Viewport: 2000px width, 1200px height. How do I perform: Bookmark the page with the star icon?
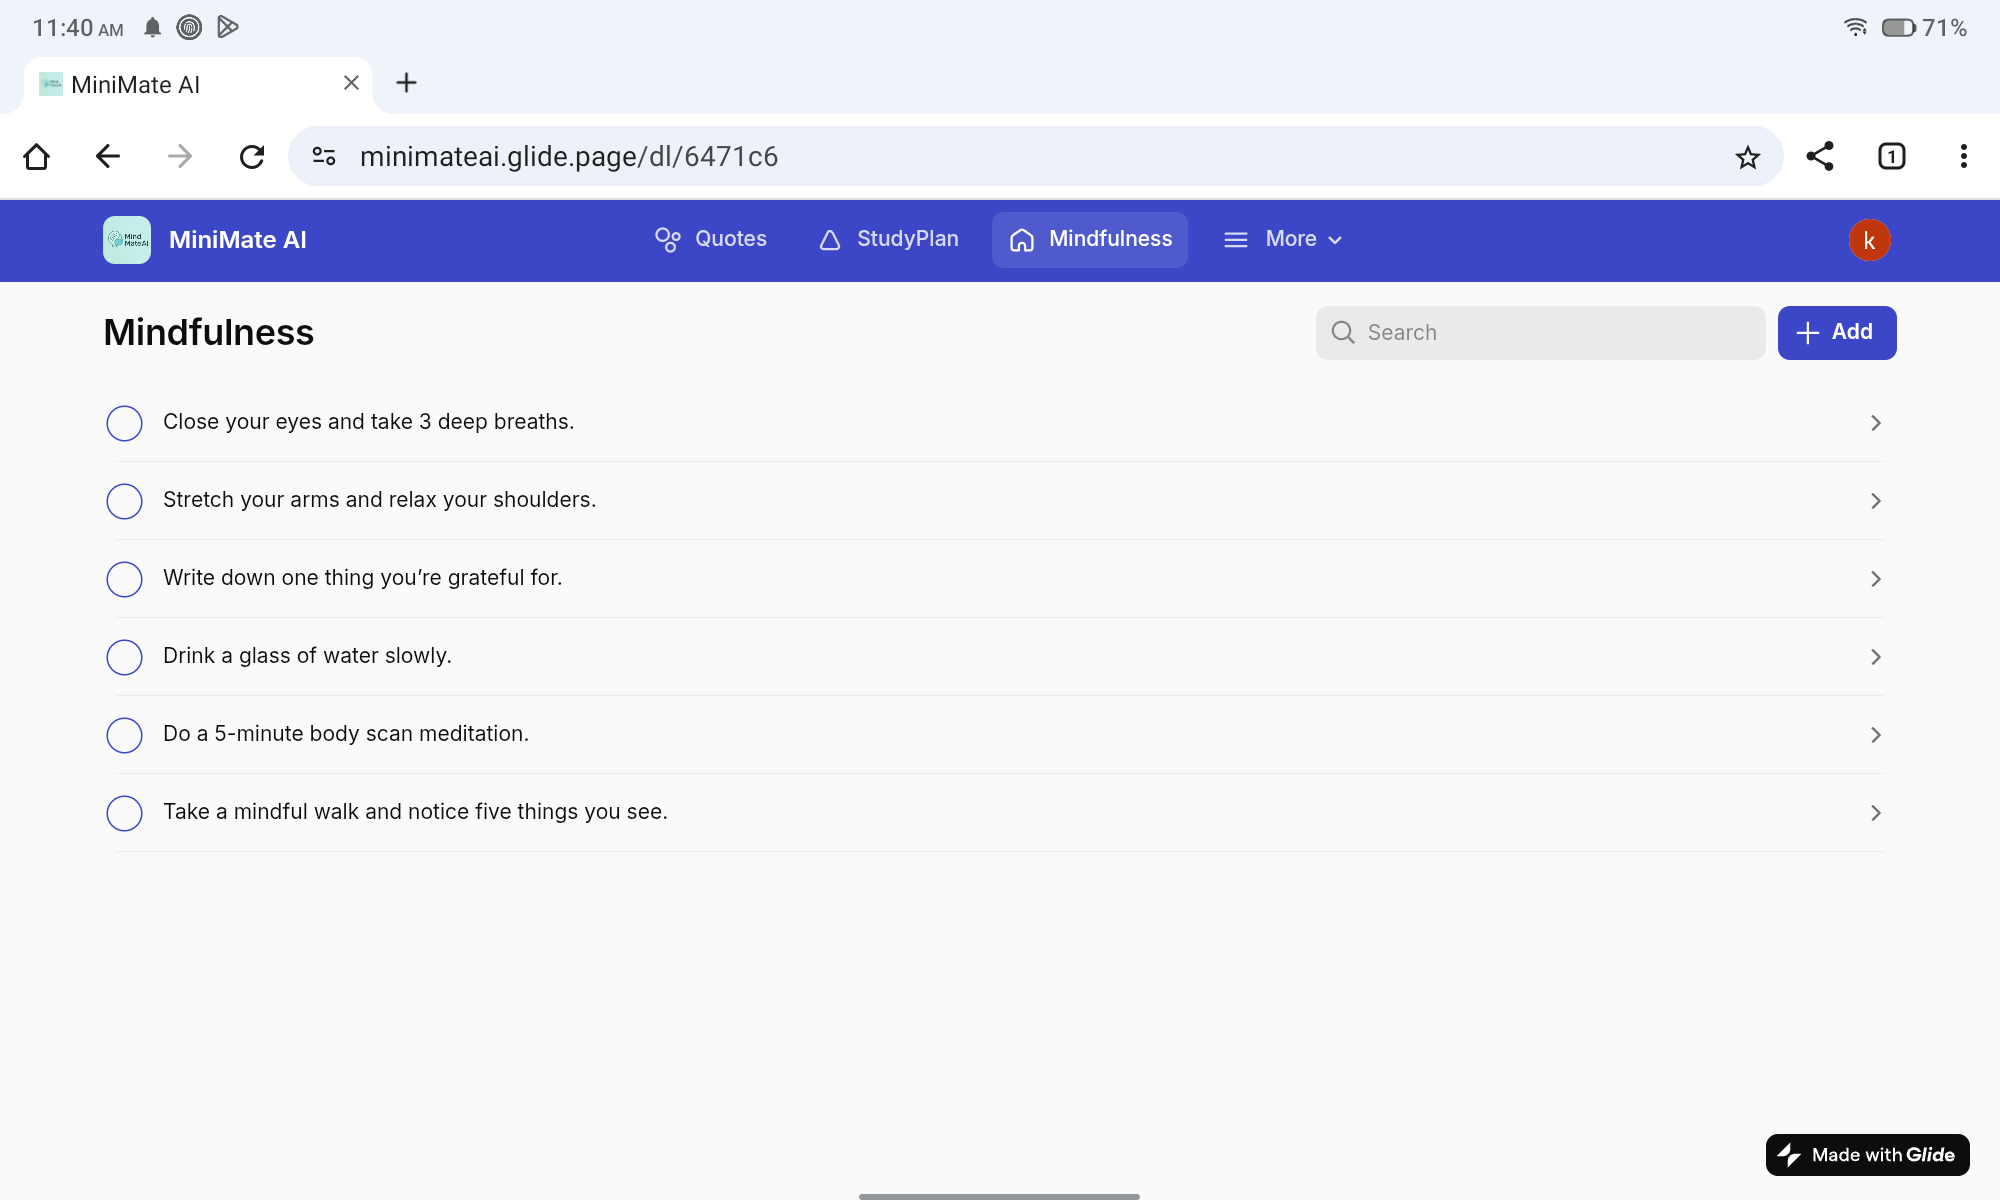(1747, 157)
